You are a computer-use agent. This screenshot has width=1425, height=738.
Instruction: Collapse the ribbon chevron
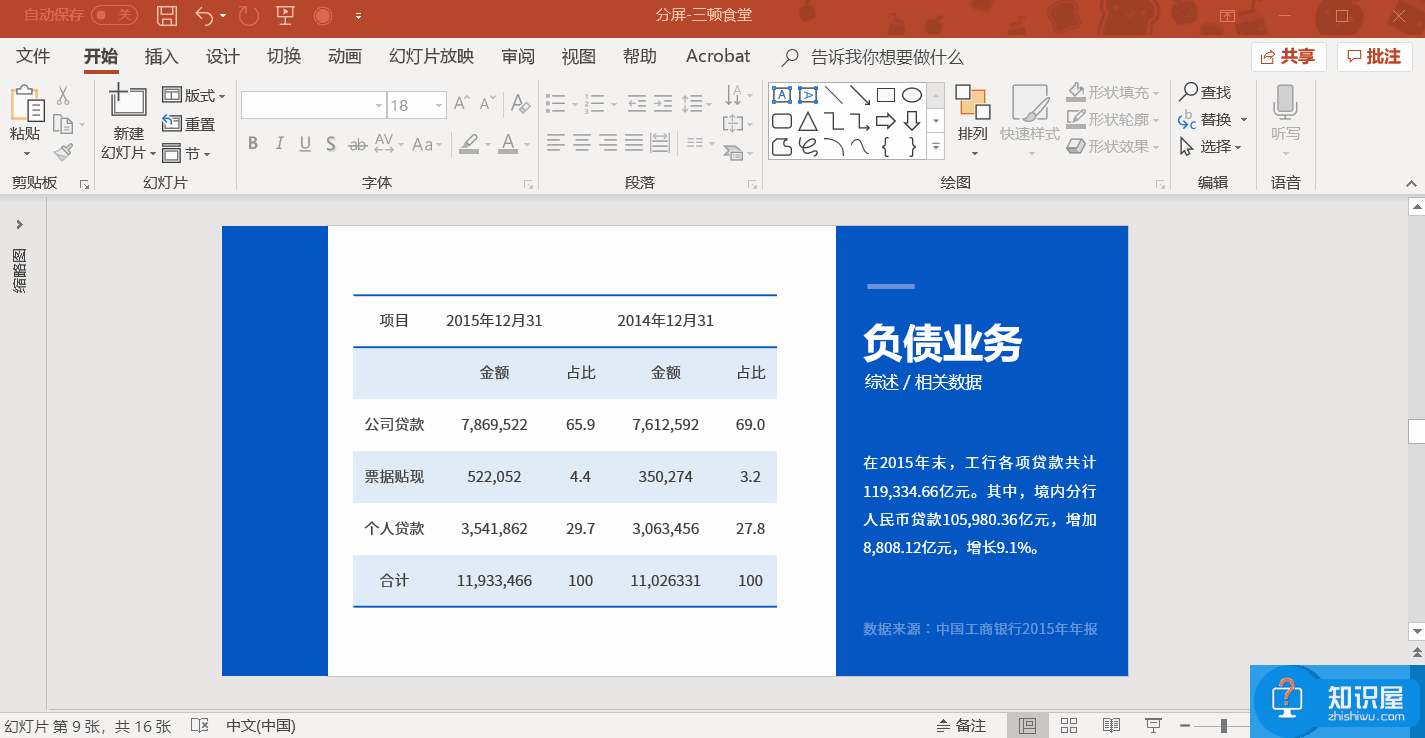pyautogui.click(x=1411, y=184)
